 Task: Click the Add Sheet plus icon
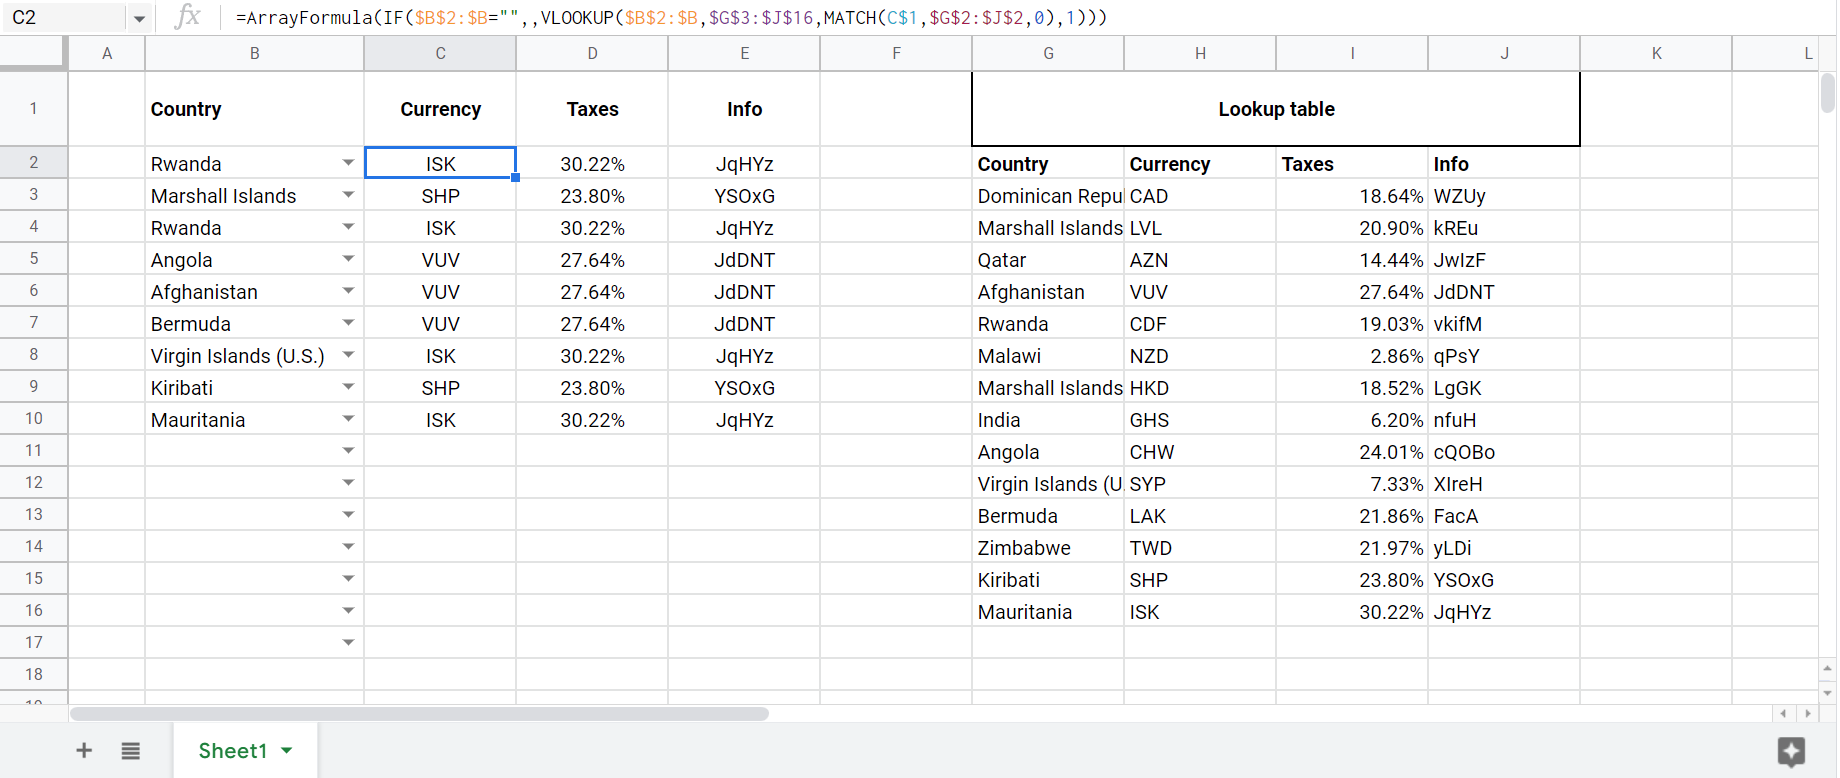(84, 750)
